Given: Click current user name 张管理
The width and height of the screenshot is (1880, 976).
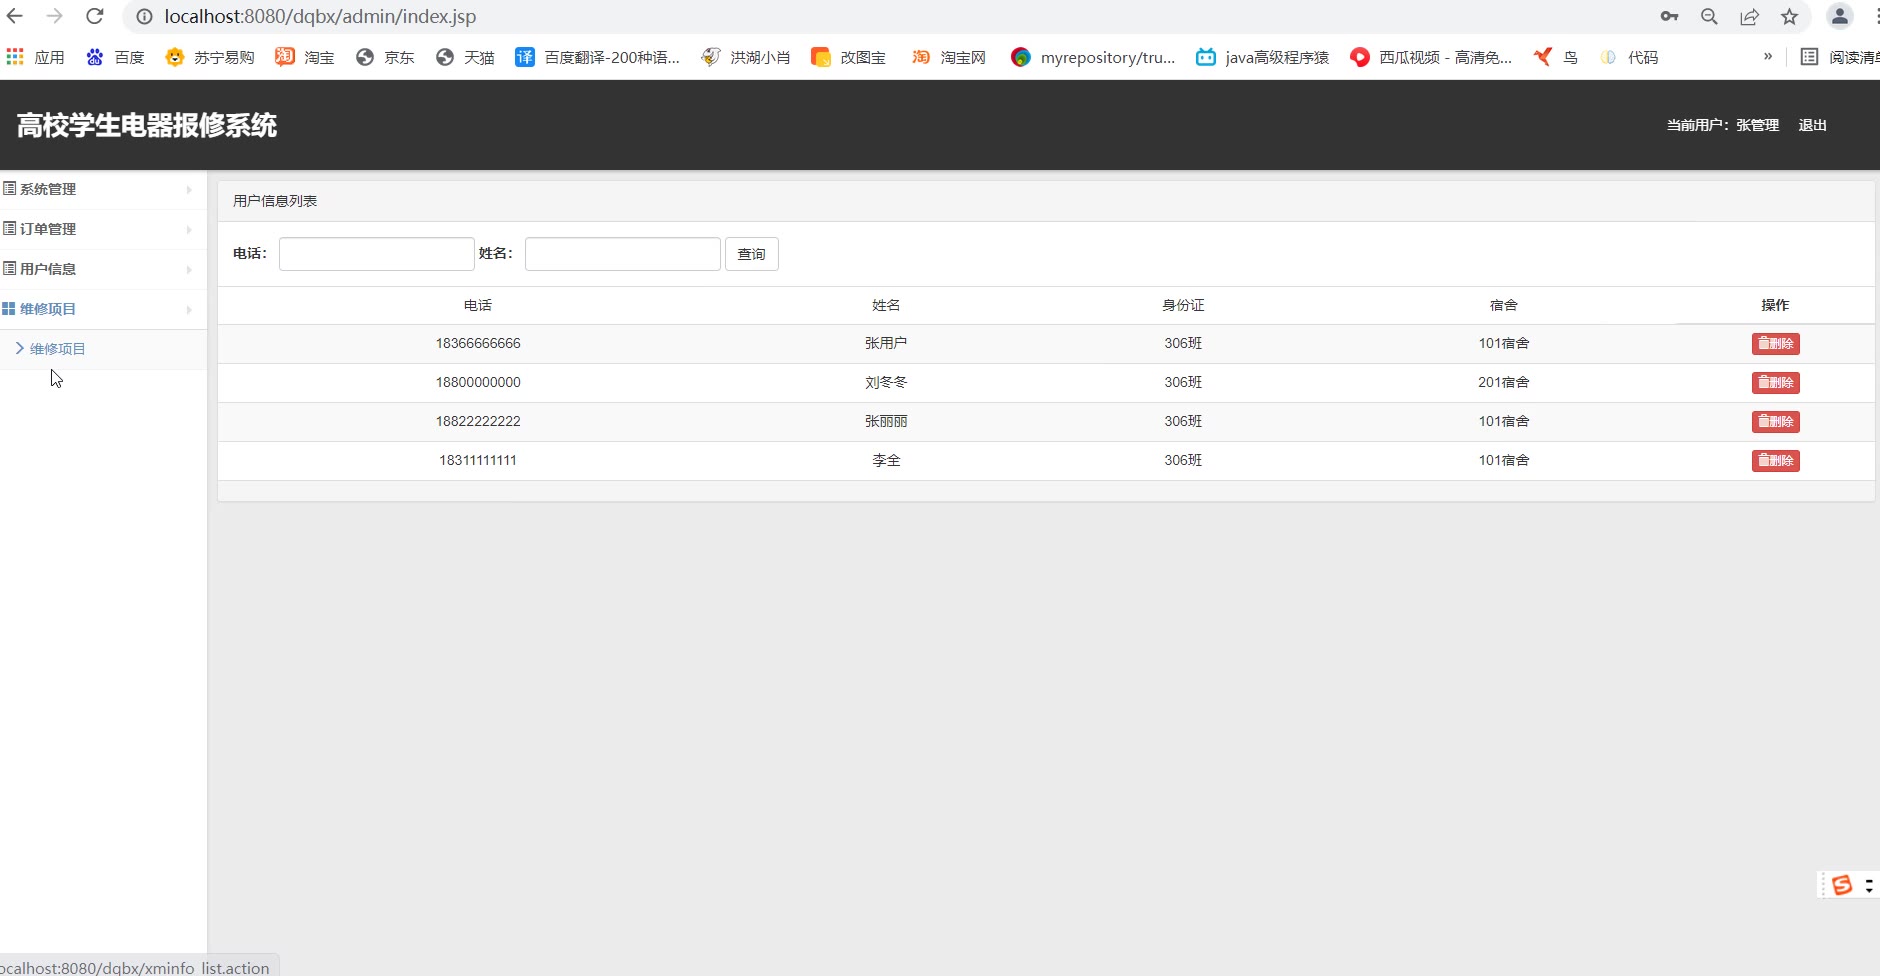Looking at the screenshot, I should click(x=1757, y=125).
